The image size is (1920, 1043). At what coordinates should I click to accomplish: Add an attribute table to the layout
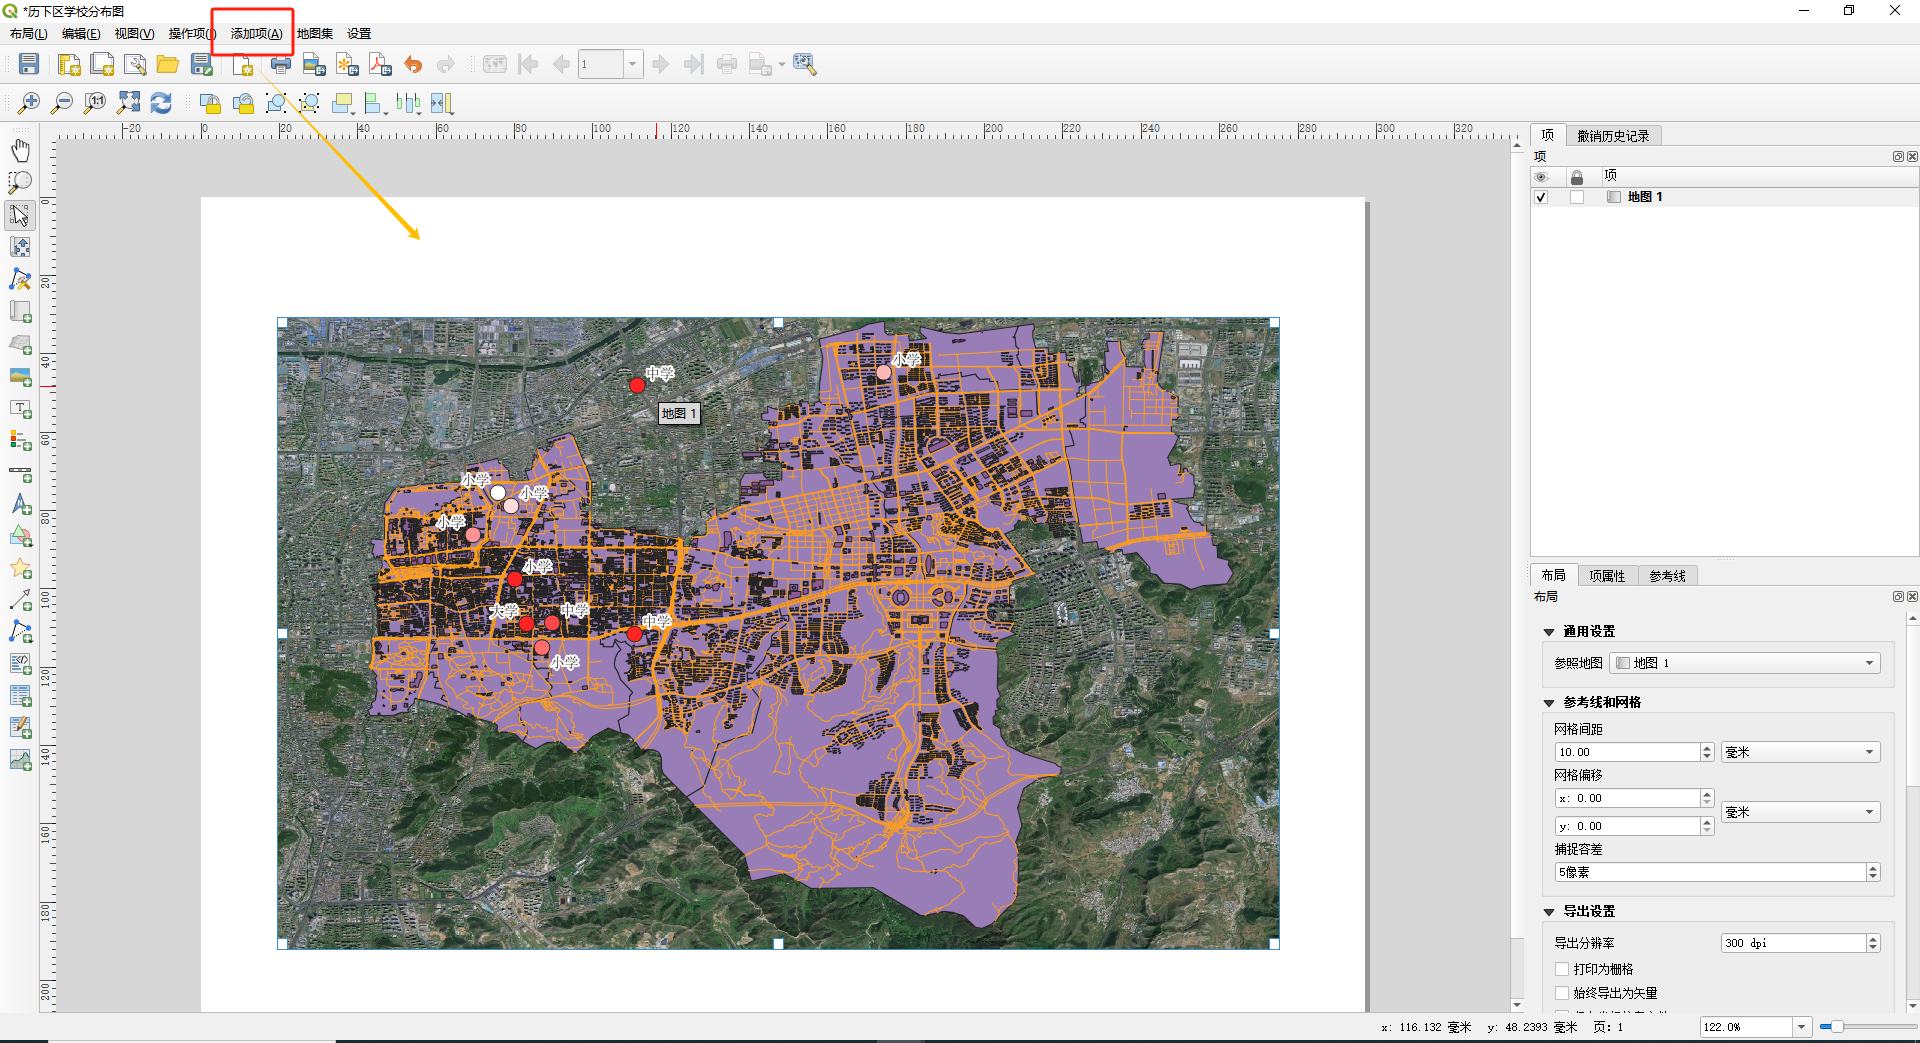(x=20, y=695)
